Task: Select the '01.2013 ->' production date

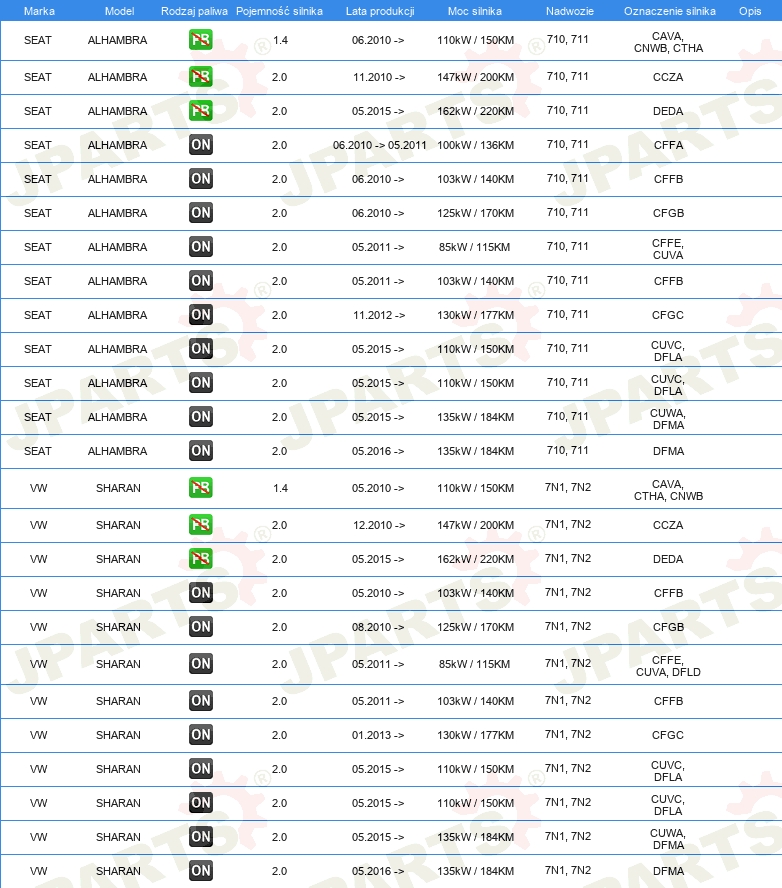Action: click(x=378, y=735)
